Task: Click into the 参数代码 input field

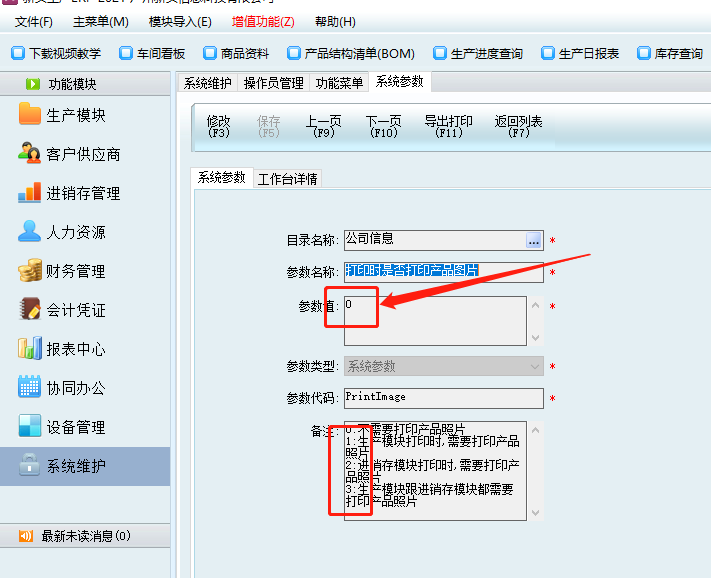Action: (443, 398)
